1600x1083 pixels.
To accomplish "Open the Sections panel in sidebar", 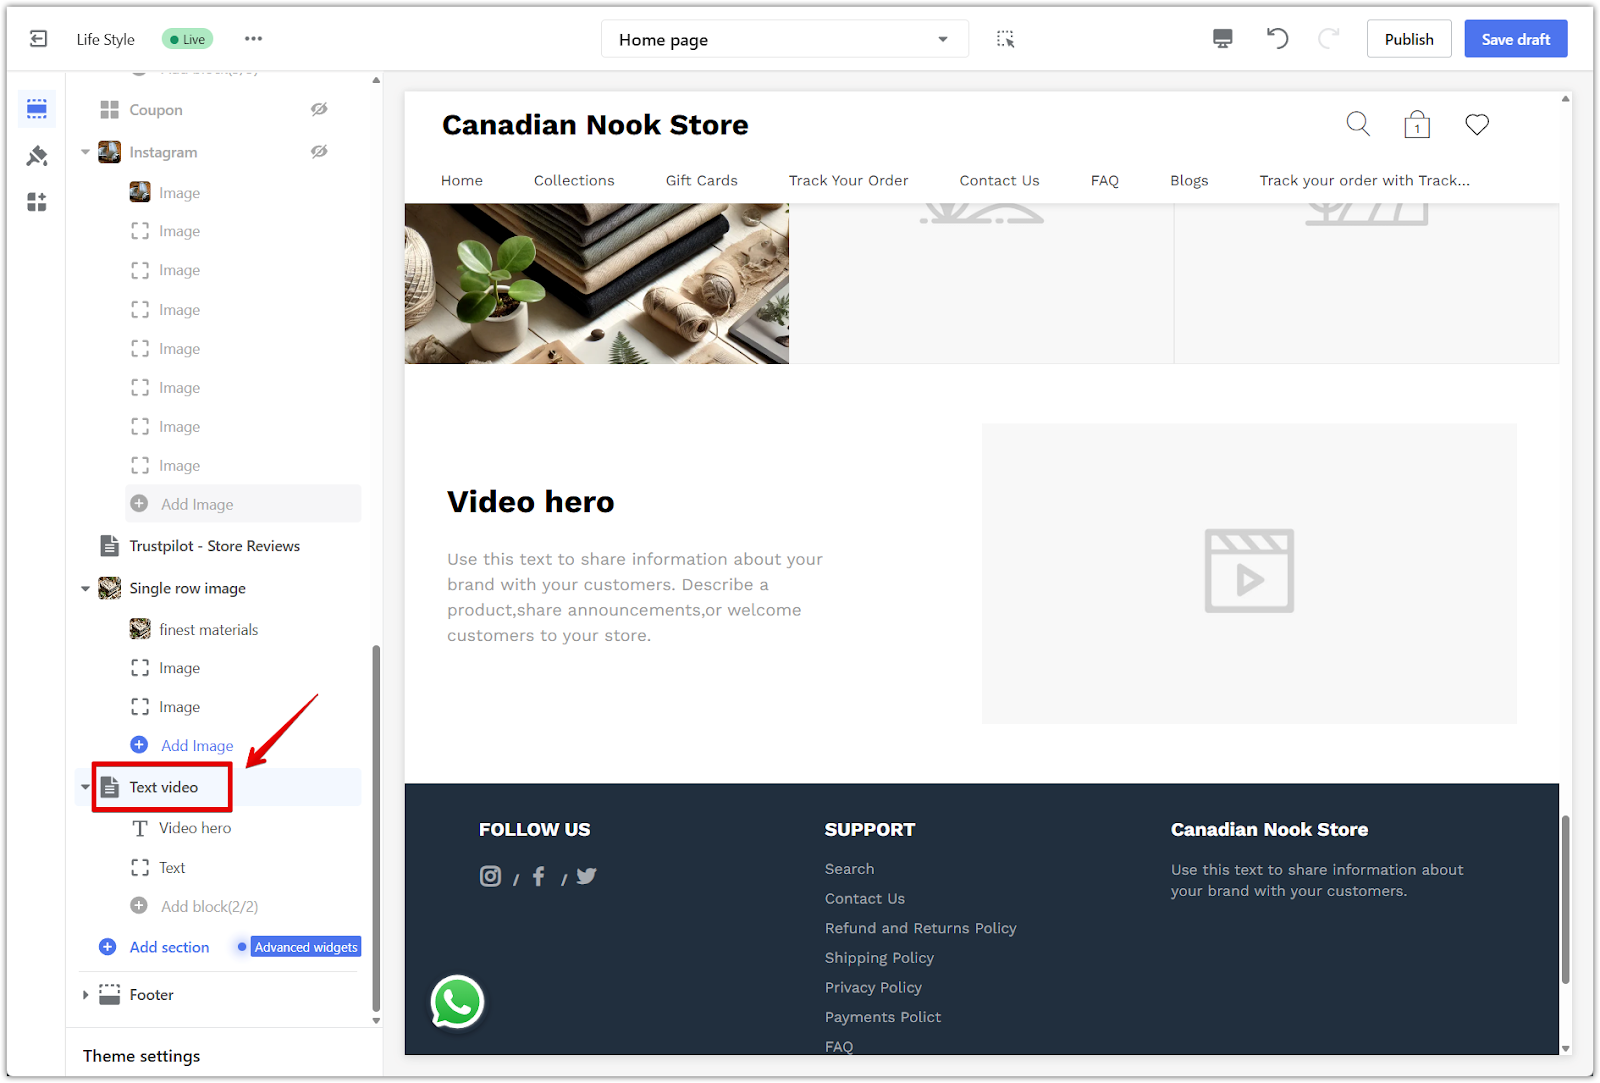I will 37,109.
